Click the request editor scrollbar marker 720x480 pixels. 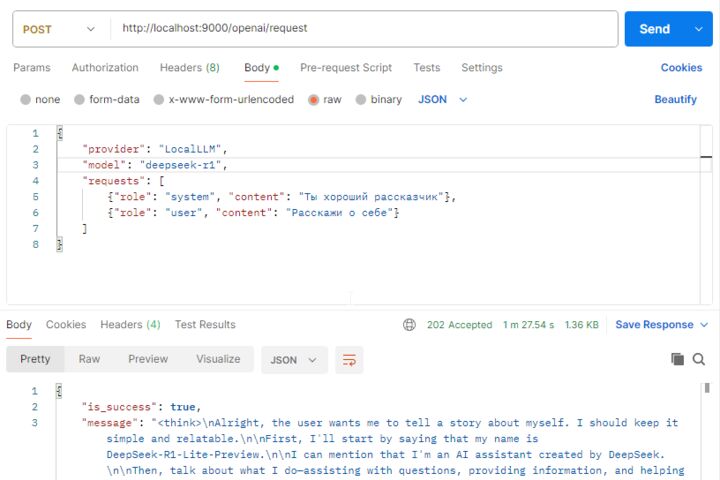(x=706, y=157)
